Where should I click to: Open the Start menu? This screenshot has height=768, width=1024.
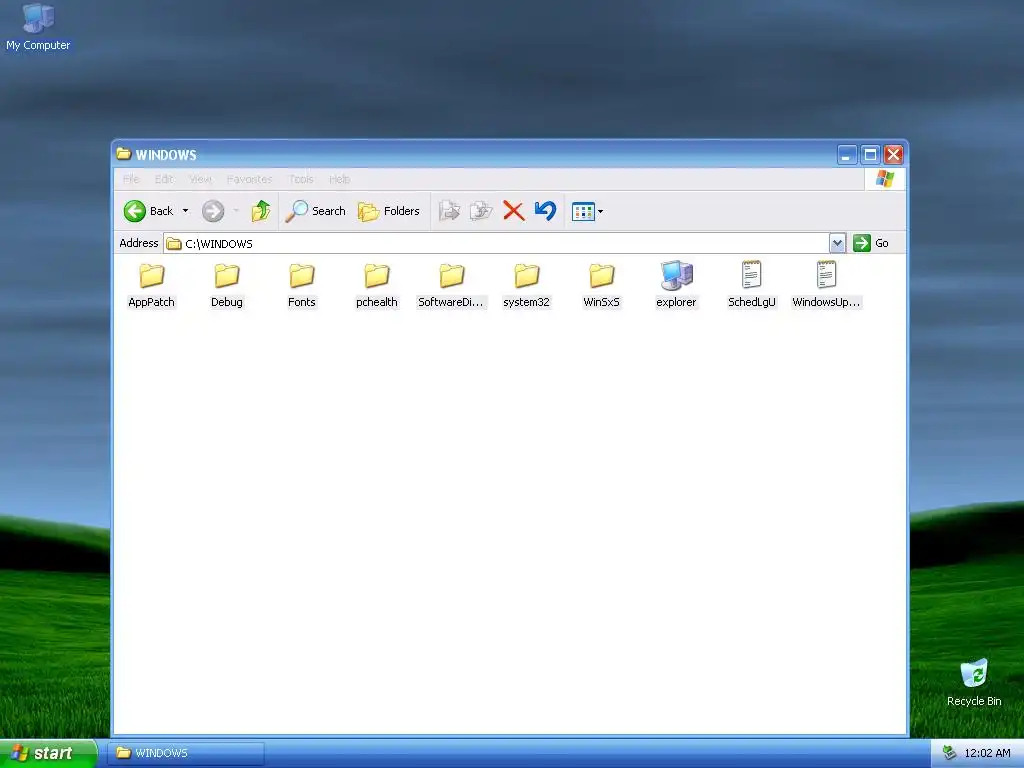[x=48, y=753]
